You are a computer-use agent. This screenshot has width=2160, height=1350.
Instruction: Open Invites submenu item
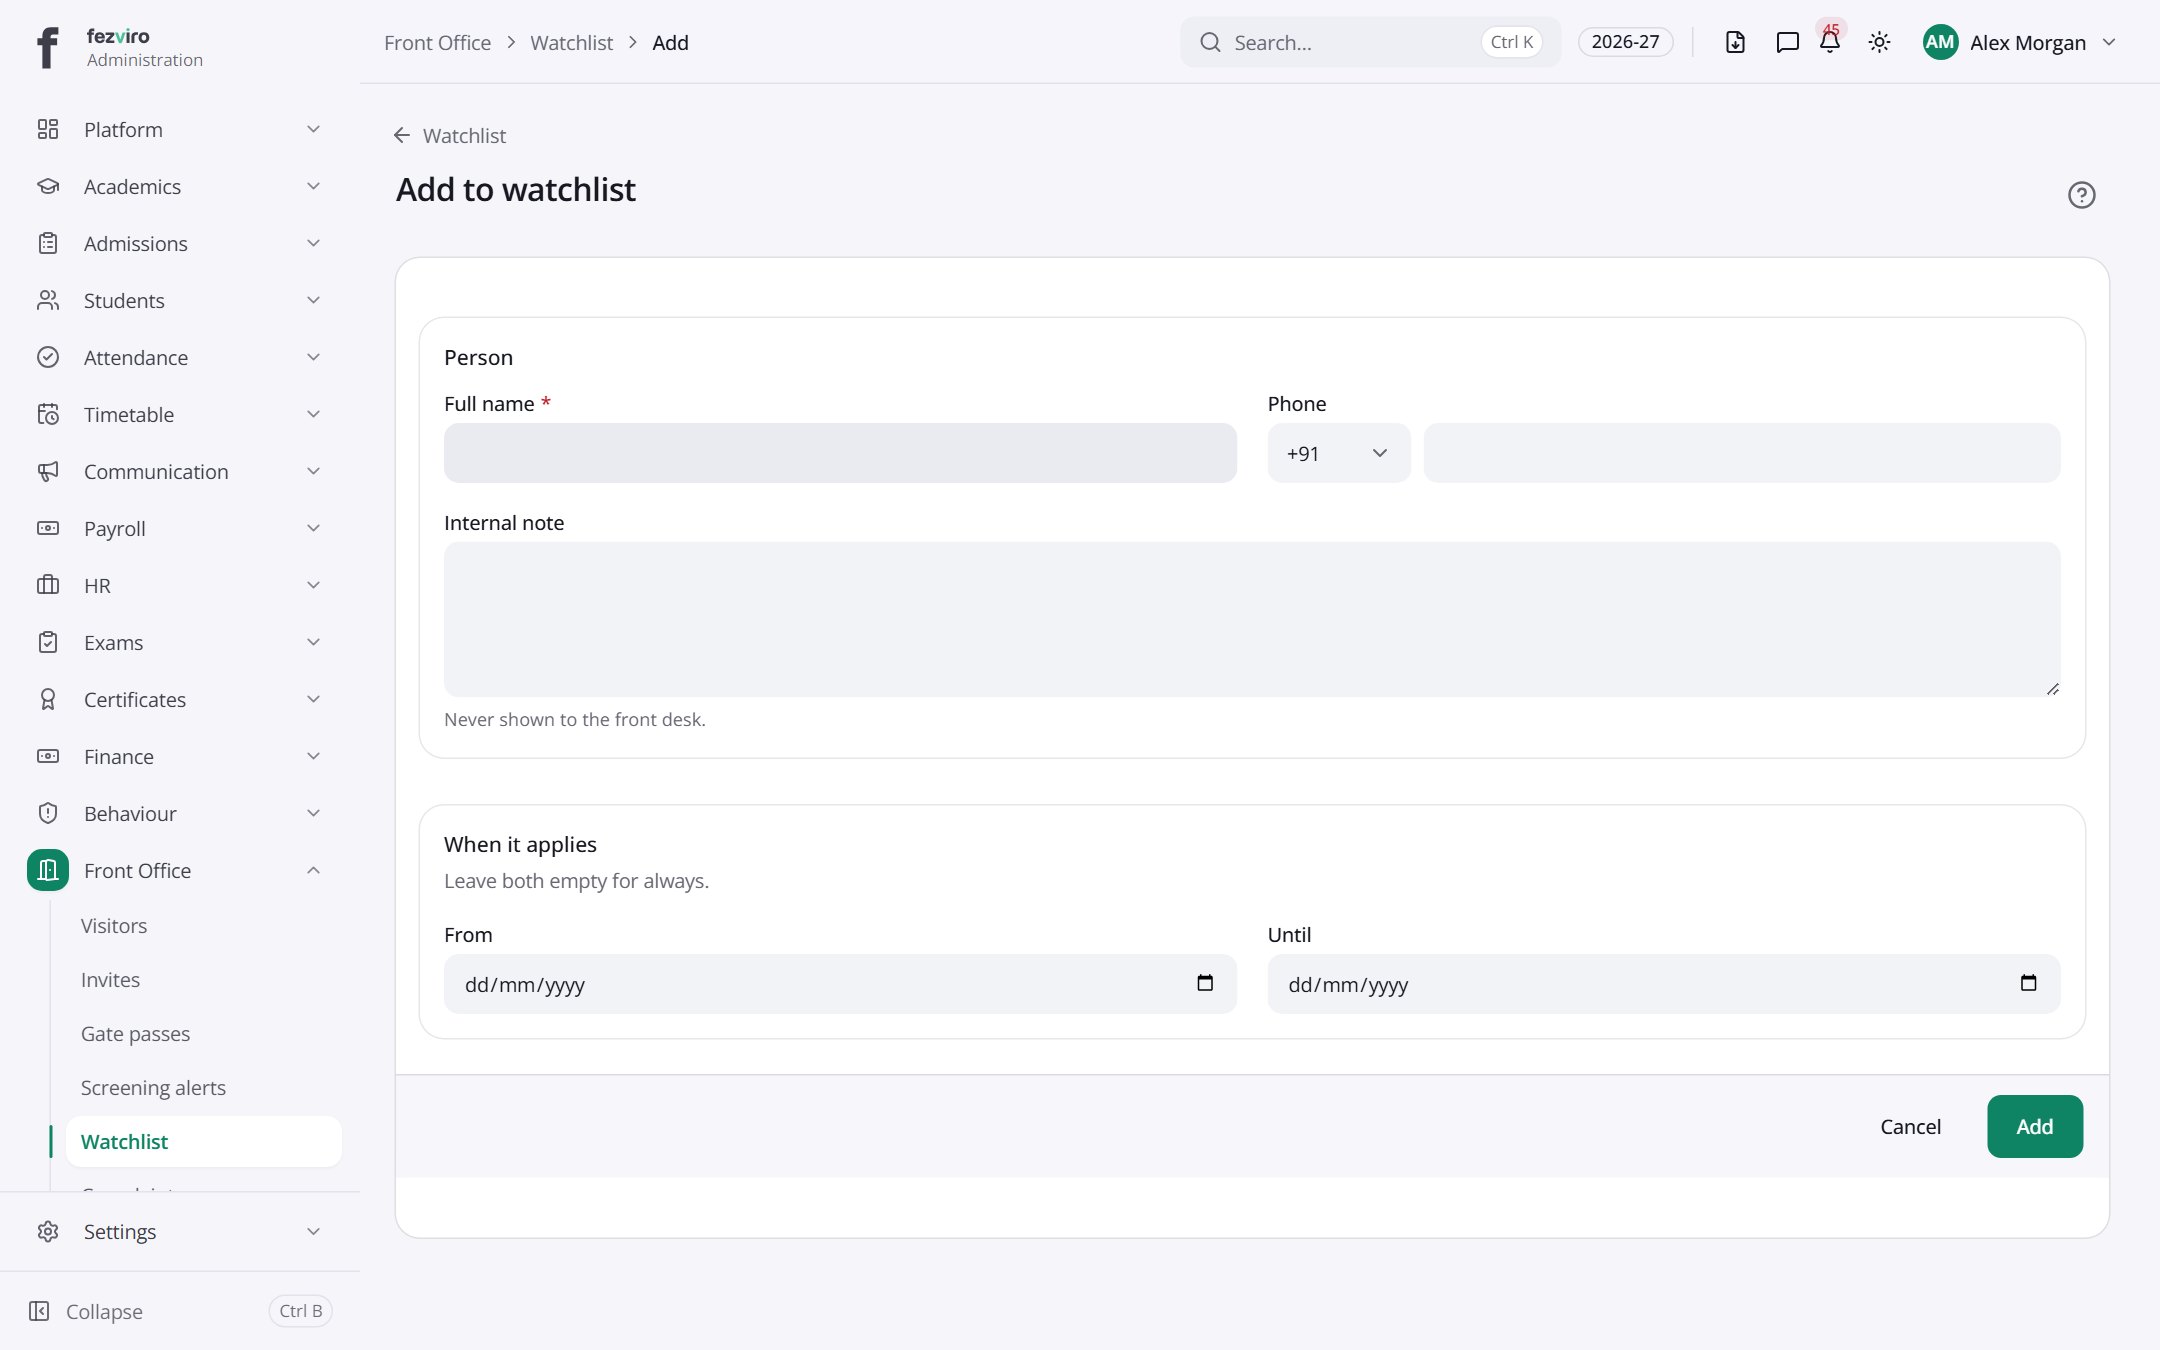pyautogui.click(x=110, y=980)
